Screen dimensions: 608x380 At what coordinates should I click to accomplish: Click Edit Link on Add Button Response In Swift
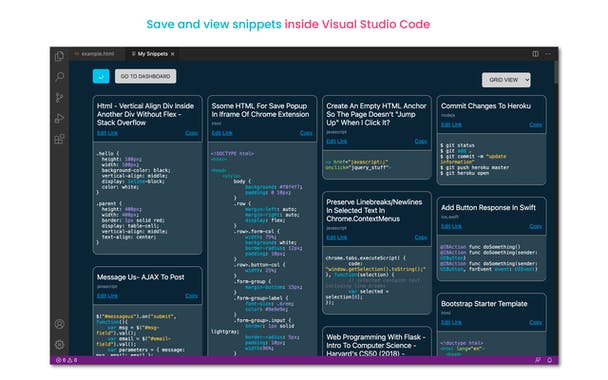click(451, 226)
